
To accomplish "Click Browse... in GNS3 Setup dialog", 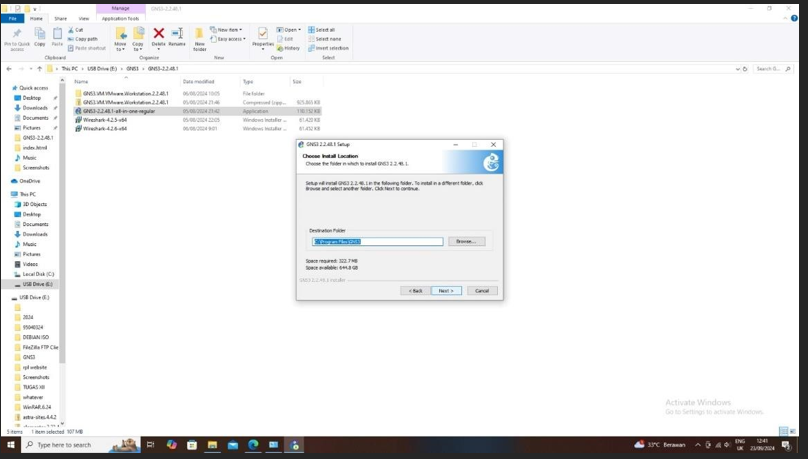I will coord(466,241).
